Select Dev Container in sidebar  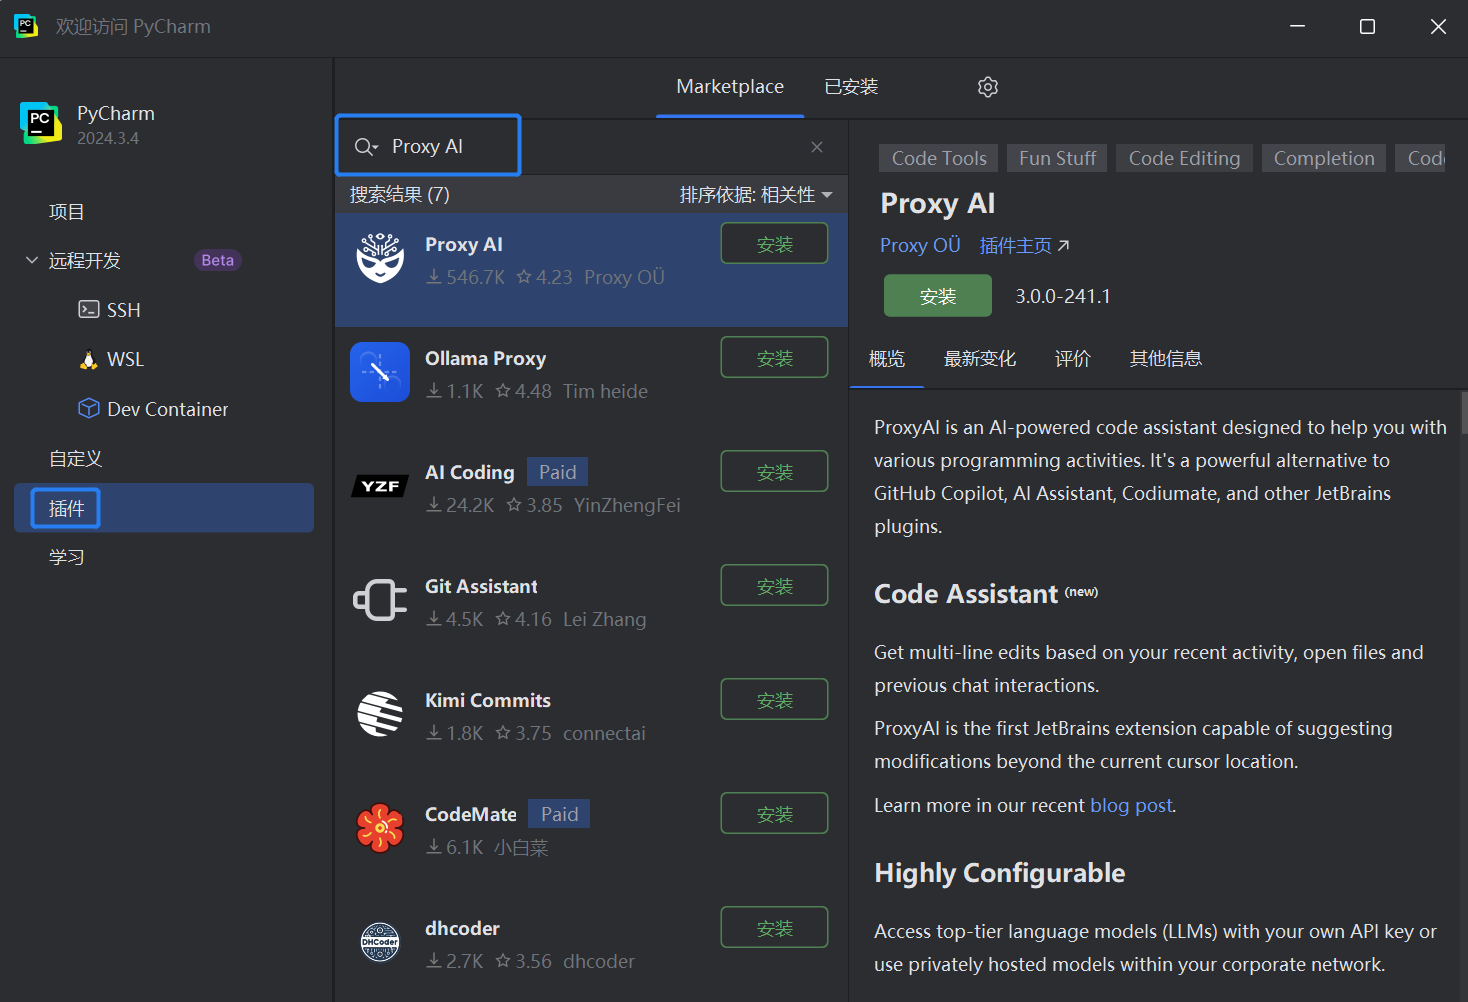(167, 409)
